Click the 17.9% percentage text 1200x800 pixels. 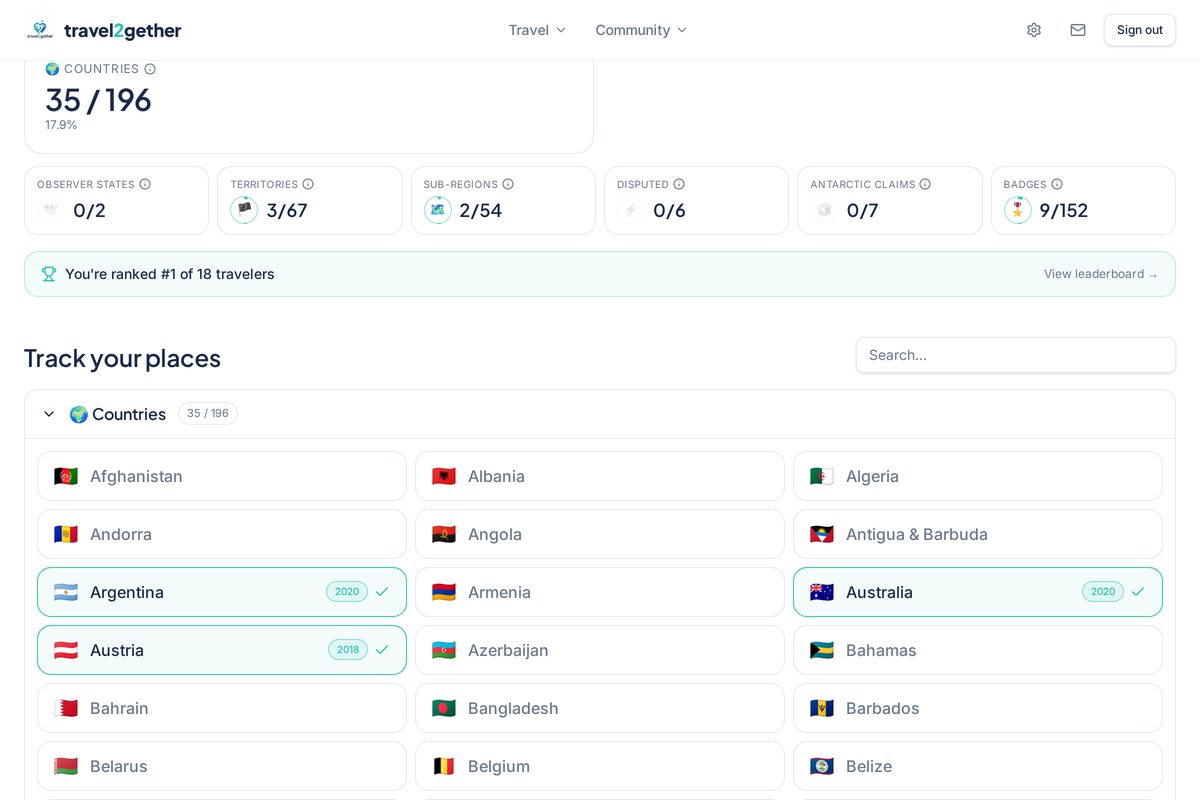click(61, 125)
